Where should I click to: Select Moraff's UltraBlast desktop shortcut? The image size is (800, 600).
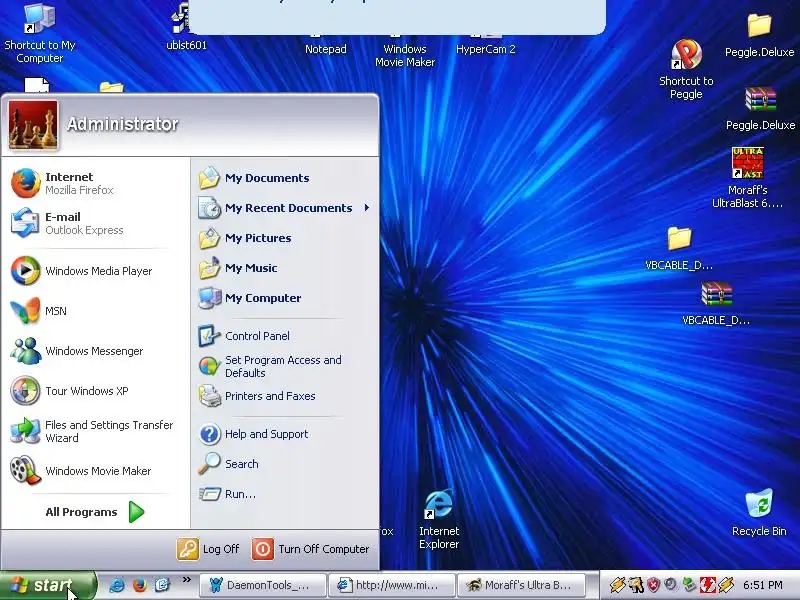coord(747,178)
